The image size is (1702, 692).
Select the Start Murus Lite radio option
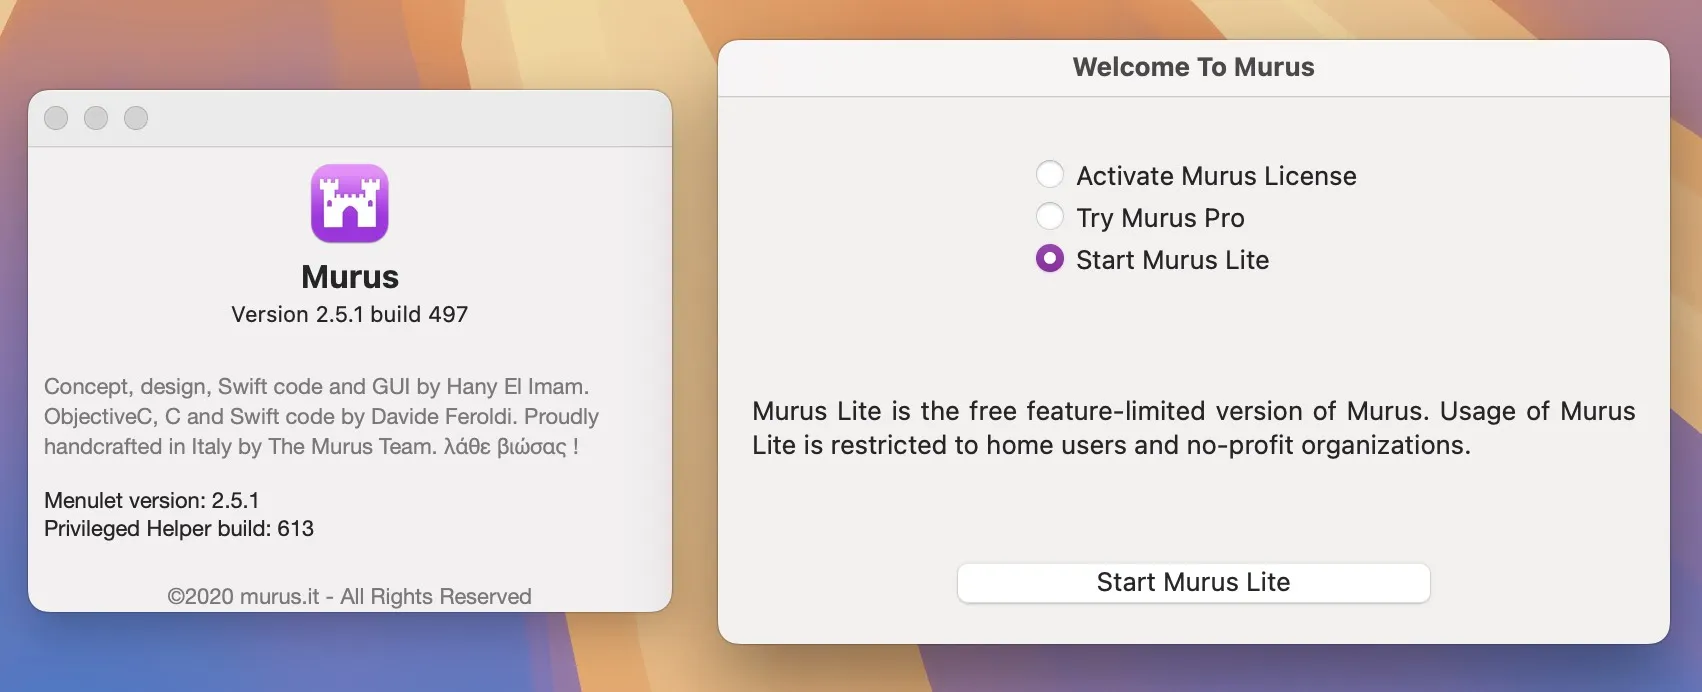point(1050,259)
